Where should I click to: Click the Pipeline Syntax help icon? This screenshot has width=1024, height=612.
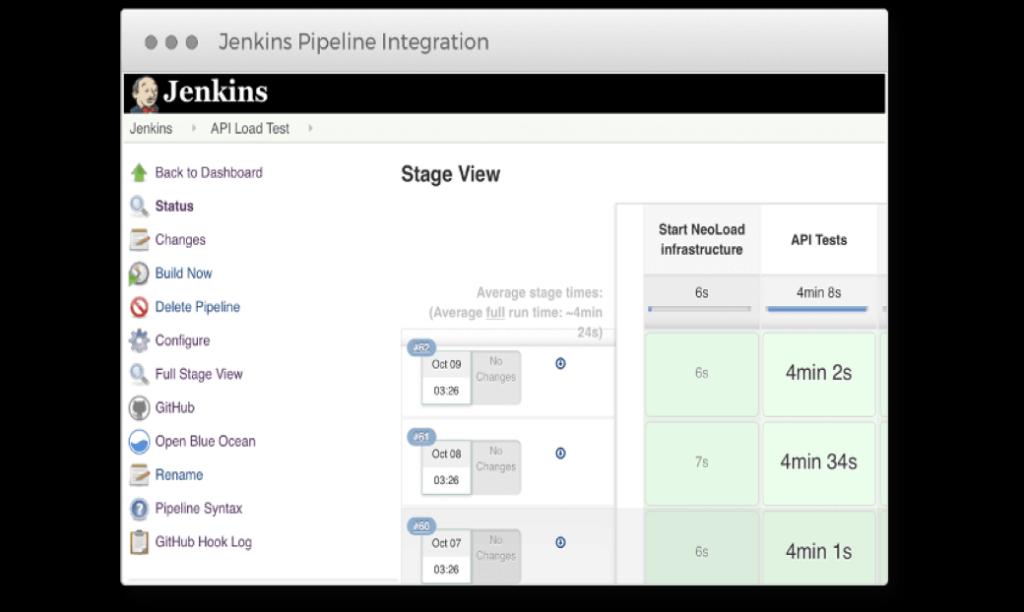(139, 509)
